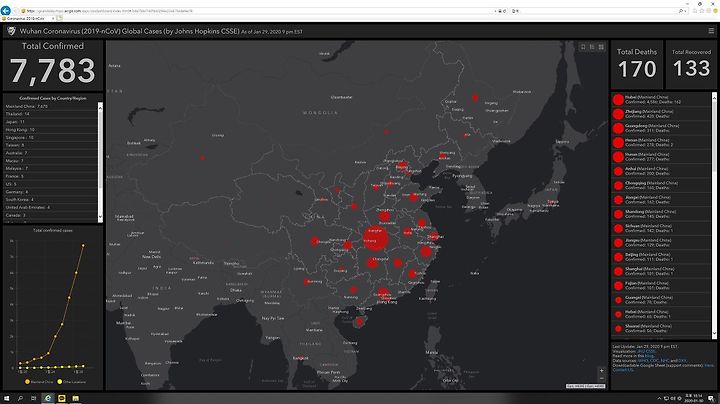Viewport: 720px width, 404px height.
Task: Select Macau row in country list
Action: click(x=51, y=161)
